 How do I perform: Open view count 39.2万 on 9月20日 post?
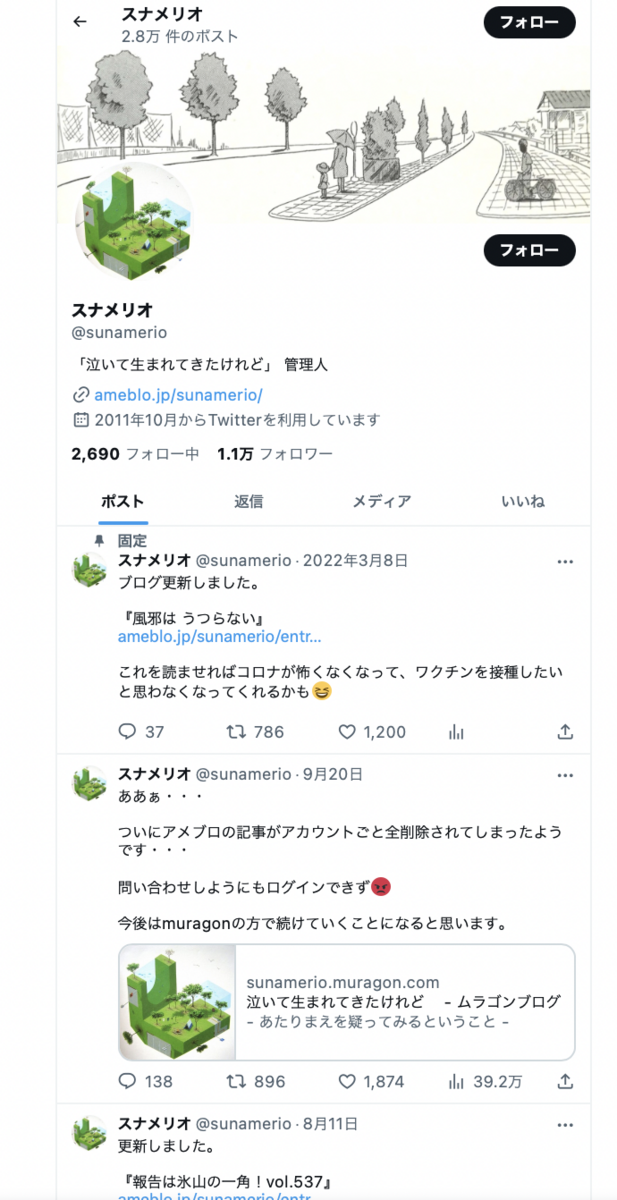(x=485, y=1081)
